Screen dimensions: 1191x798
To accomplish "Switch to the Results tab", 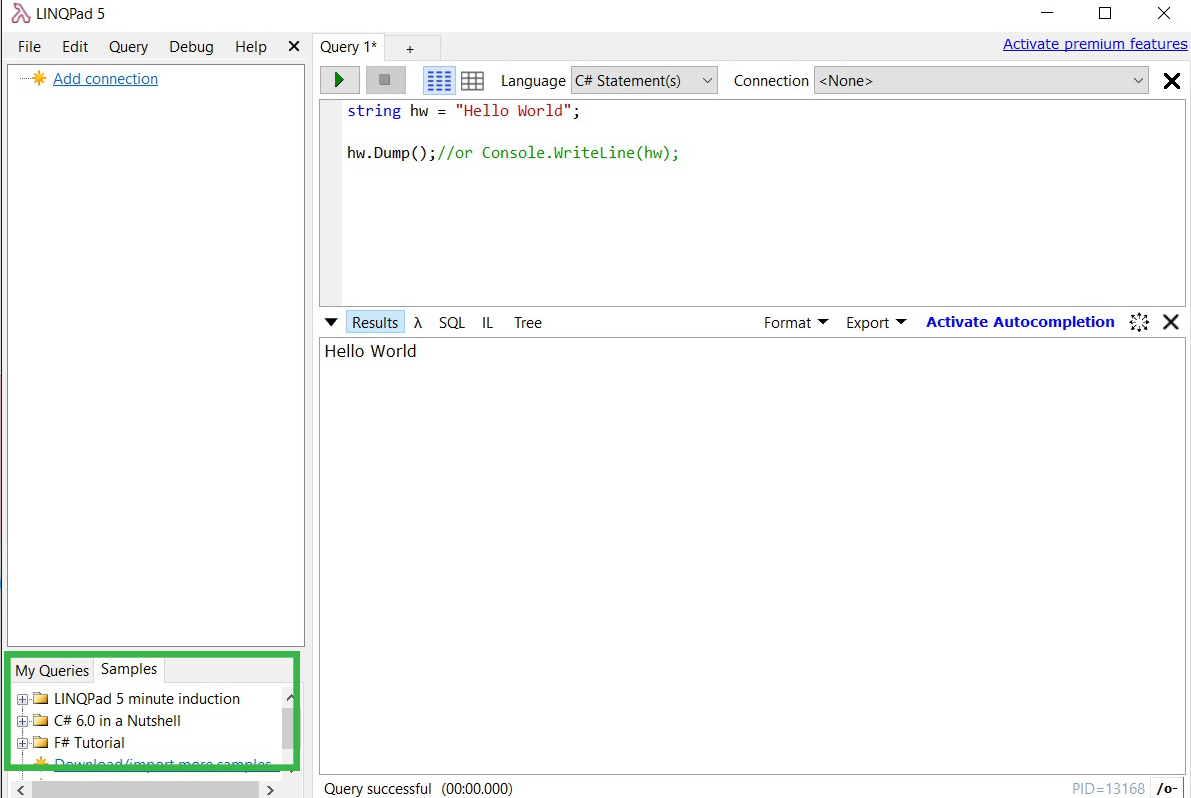I will 375,323.
